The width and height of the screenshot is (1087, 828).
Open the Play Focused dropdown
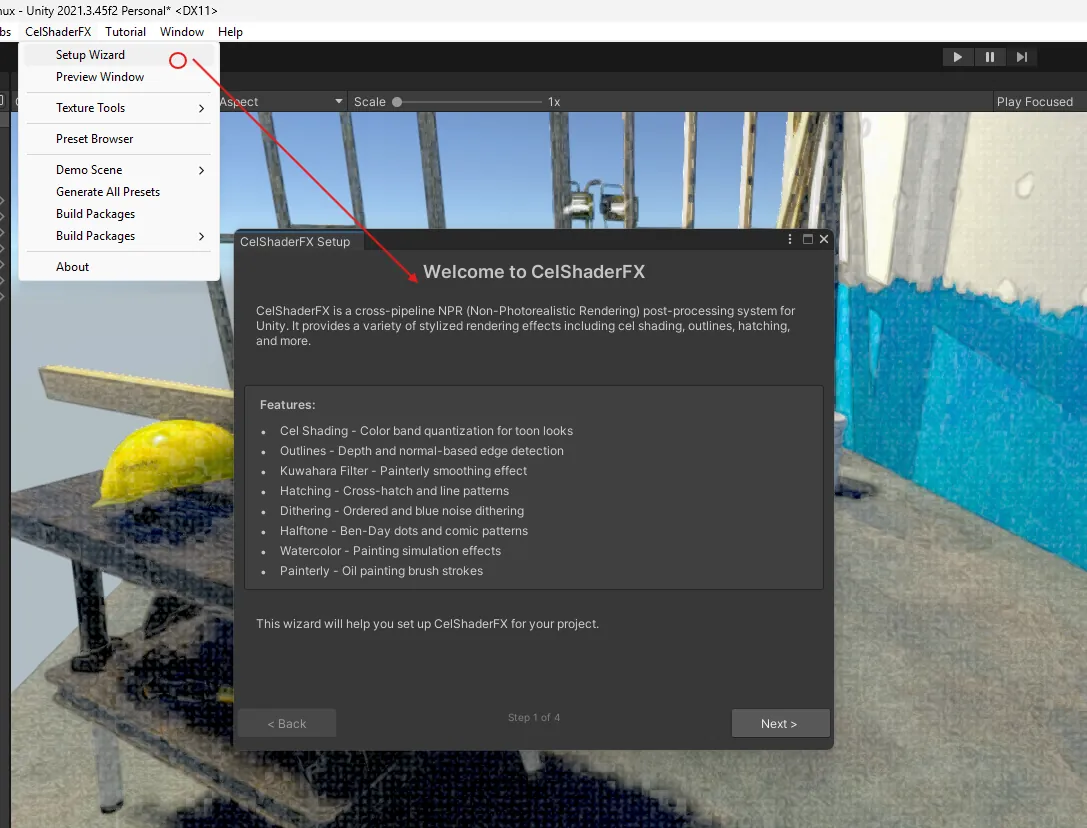point(1035,101)
